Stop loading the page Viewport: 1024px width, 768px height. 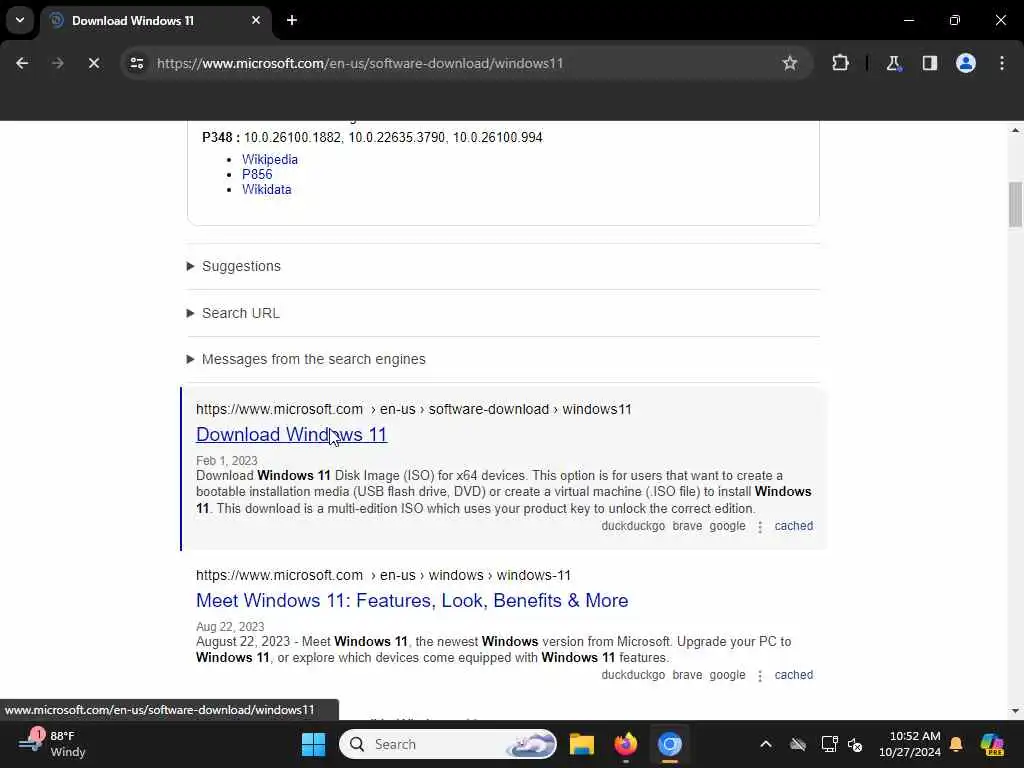point(93,63)
